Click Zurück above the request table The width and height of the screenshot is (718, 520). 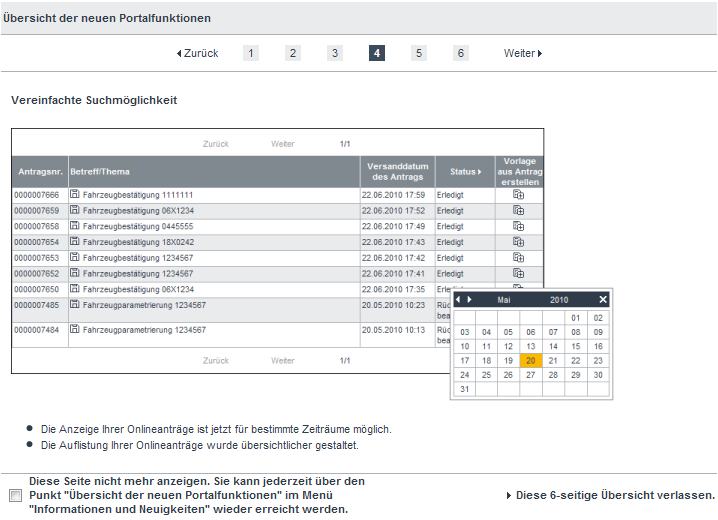216,144
